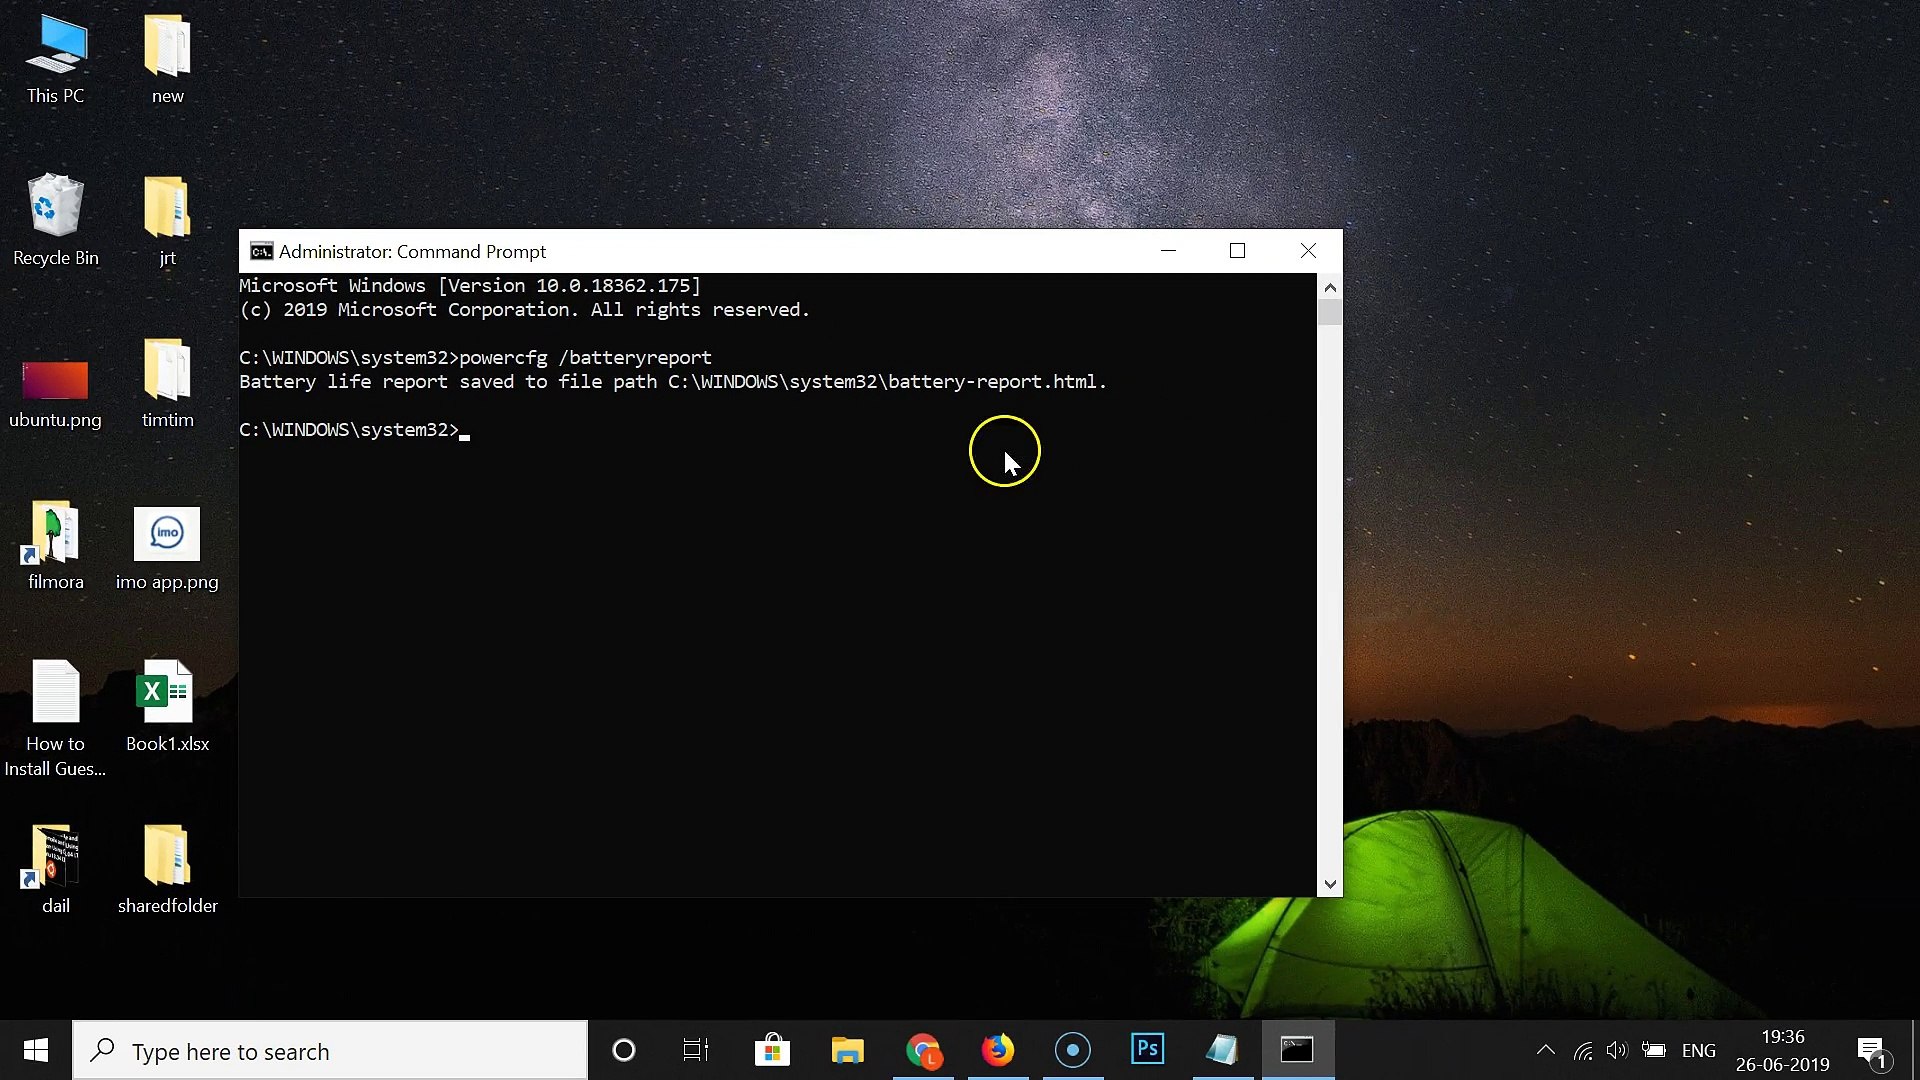1920x1080 pixels.
Task: Open the notepad-like app in taskbar
Action: 1222,1050
